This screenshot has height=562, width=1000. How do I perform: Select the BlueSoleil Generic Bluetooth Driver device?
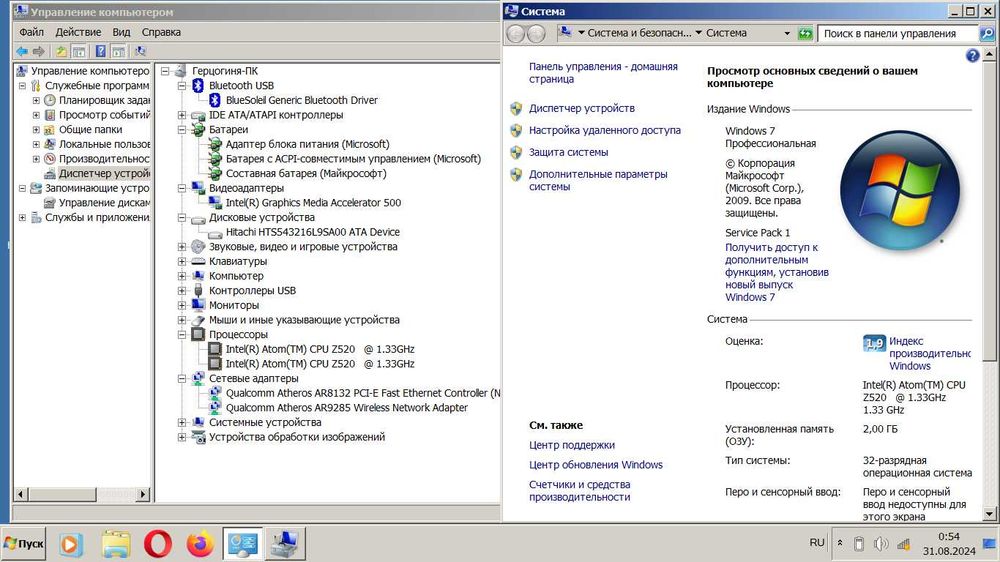301,100
